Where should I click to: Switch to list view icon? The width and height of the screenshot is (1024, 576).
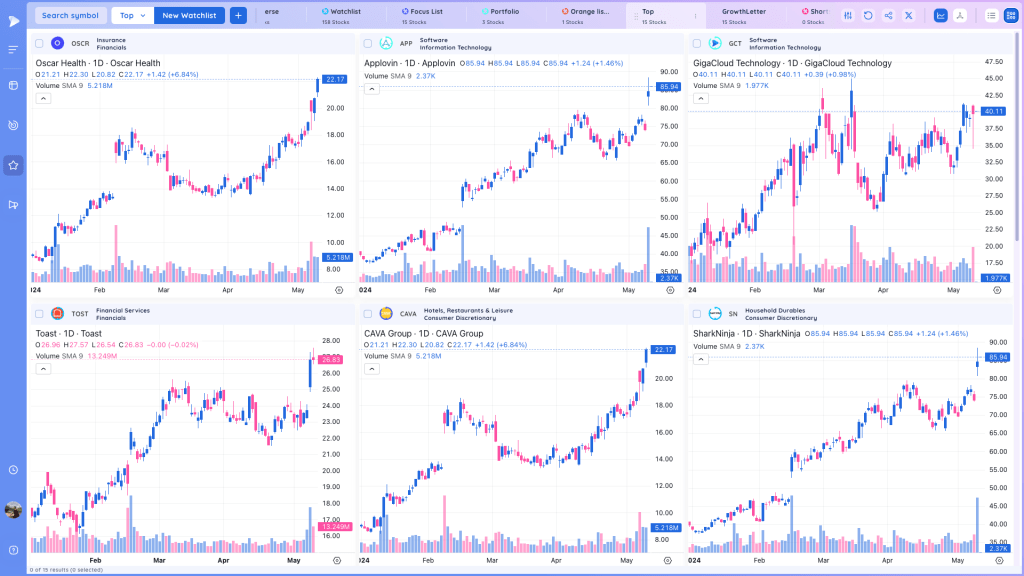point(991,16)
